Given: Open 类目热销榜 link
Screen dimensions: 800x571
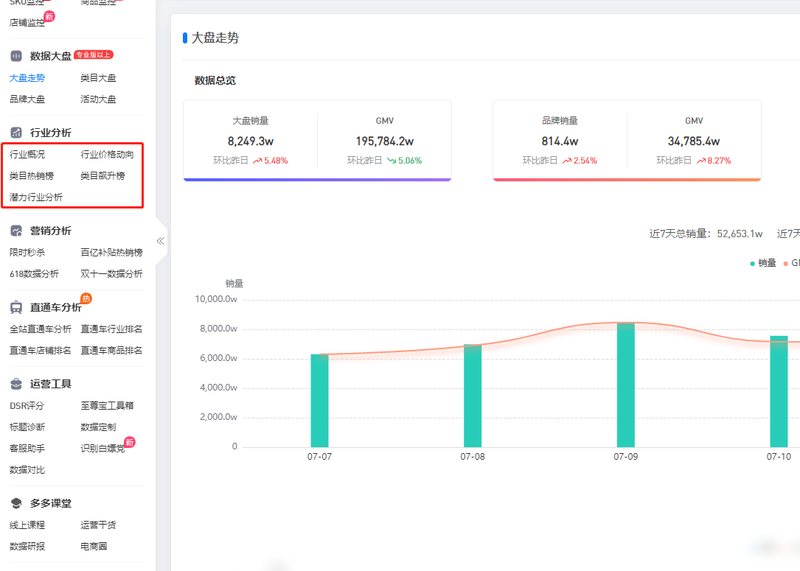Looking at the screenshot, I should (x=32, y=176).
